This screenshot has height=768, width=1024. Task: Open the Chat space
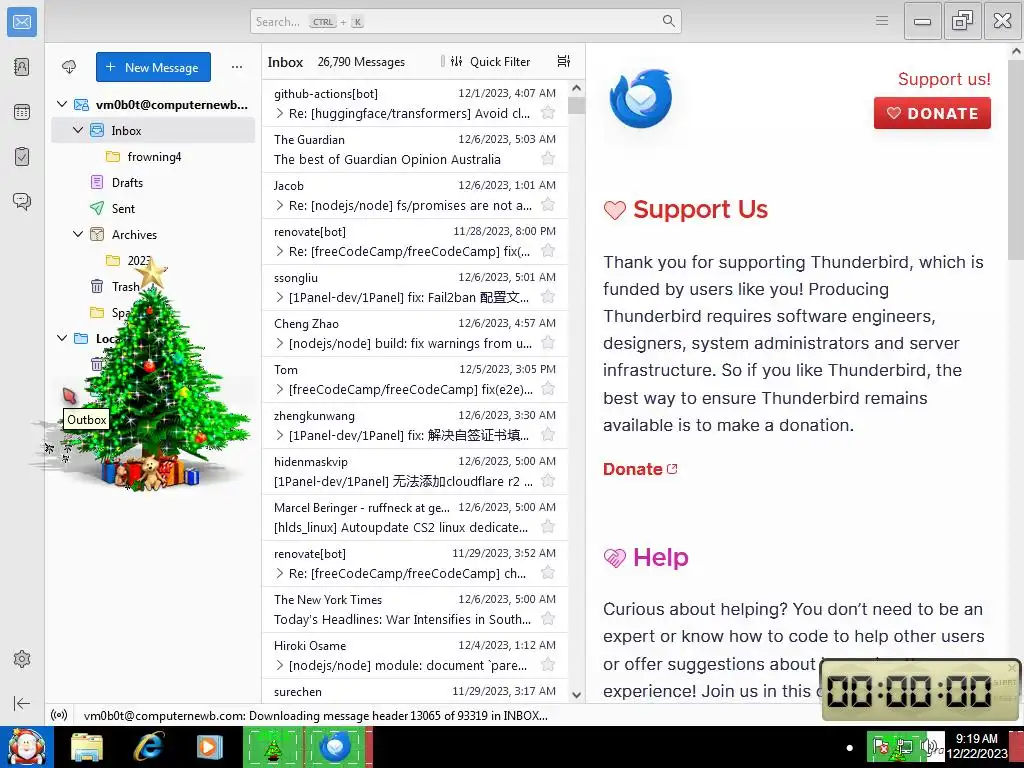tap(22, 201)
